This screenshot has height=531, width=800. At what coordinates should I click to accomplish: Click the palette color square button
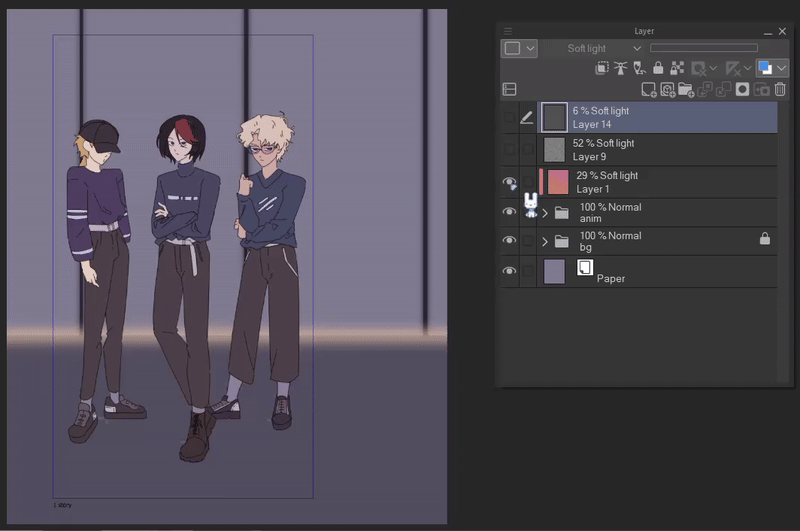513,48
